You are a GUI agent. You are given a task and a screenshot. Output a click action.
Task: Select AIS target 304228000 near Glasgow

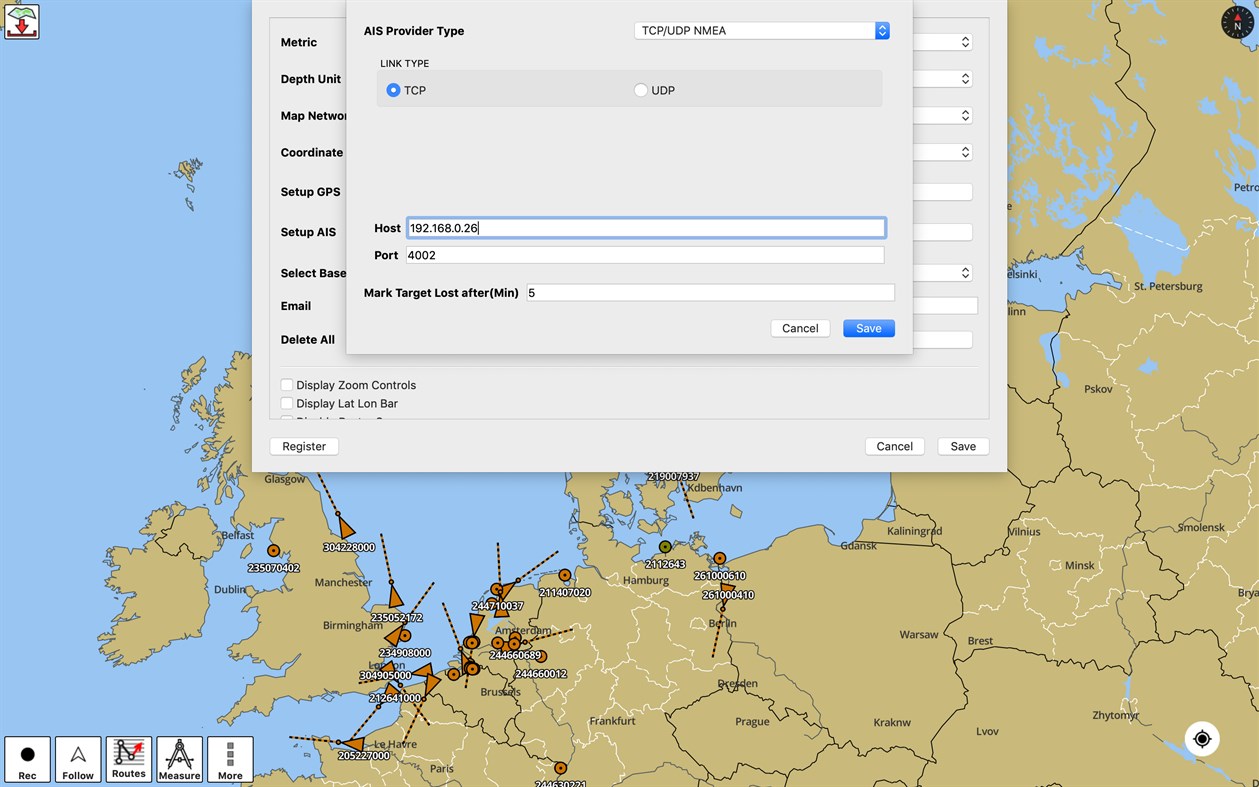coord(344,527)
